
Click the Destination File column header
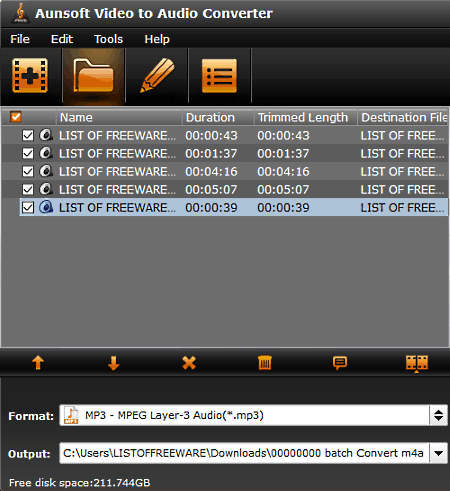click(403, 117)
